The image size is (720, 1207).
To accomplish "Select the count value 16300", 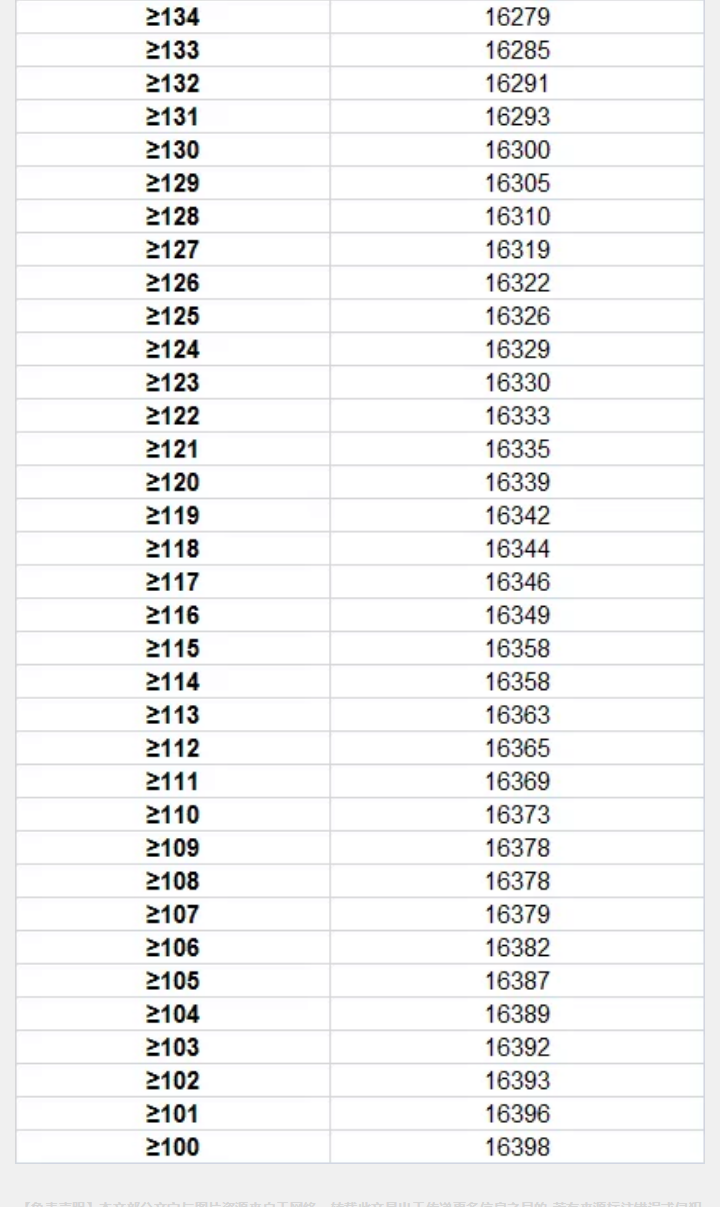I will [x=517, y=150].
